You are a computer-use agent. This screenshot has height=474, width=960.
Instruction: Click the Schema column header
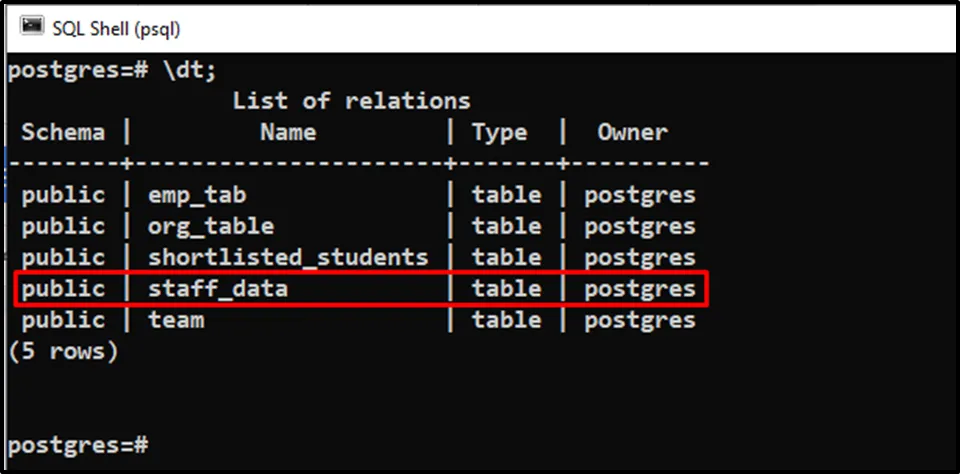pyautogui.click(x=63, y=132)
